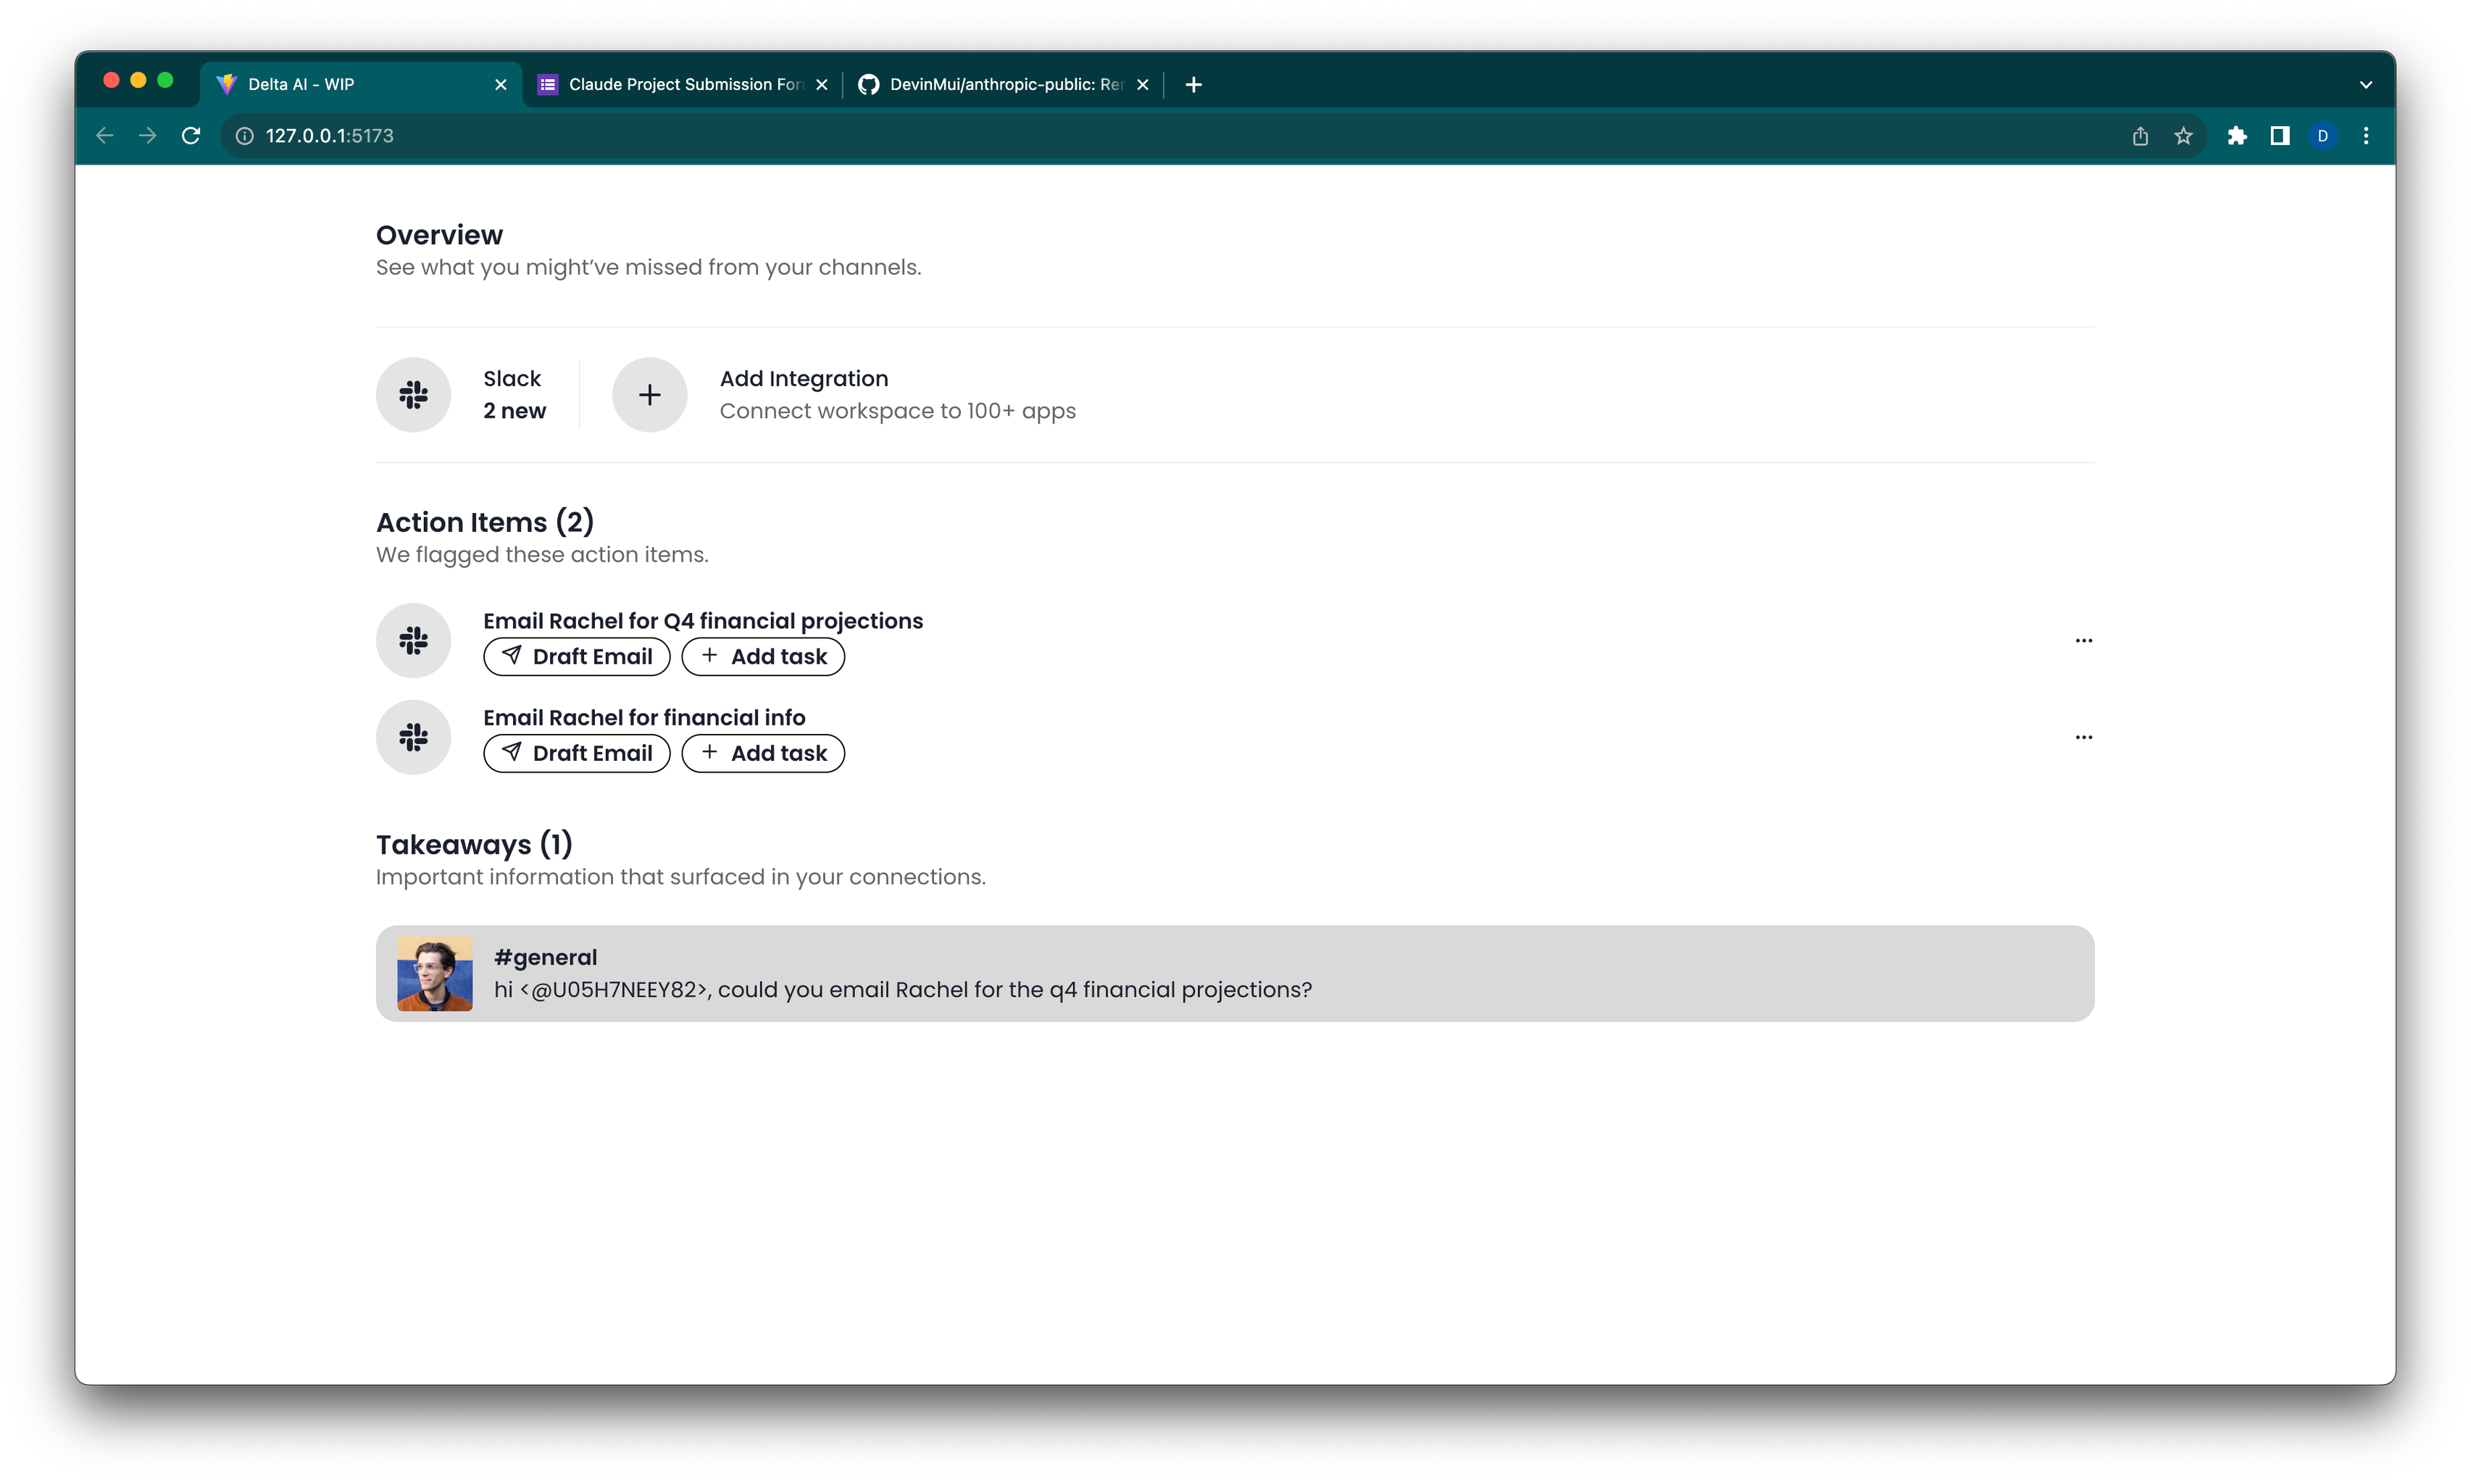Add task for Email Rachel financial info
Screen dimensions: 2471x1484
[763, 753]
